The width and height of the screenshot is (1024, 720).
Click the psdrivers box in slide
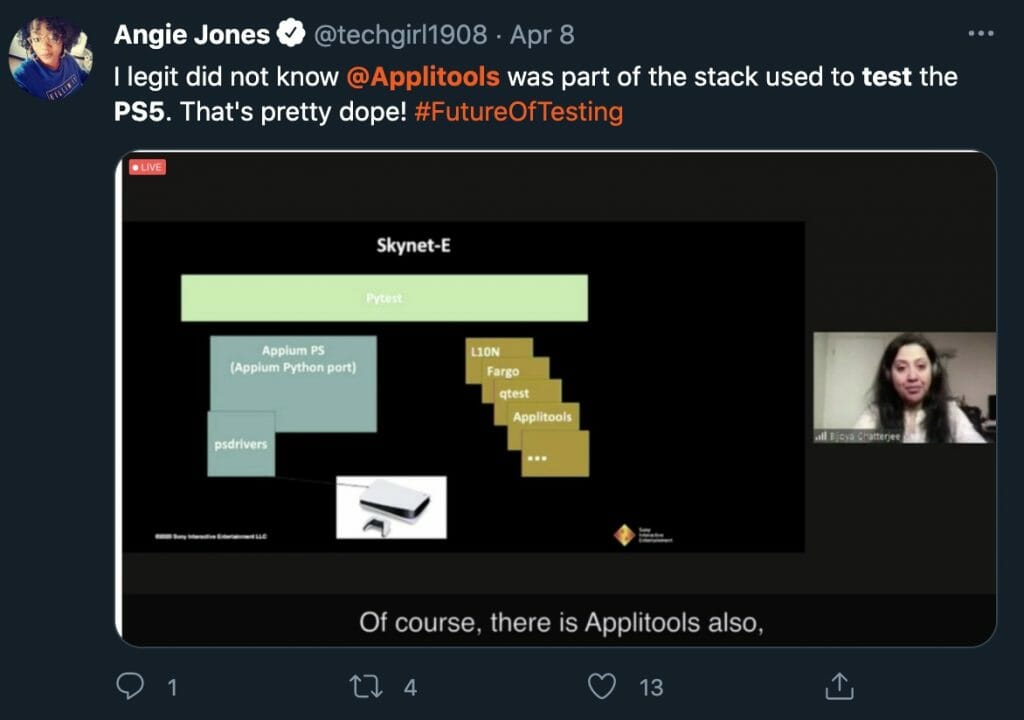pyautogui.click(x=241, y=443)
